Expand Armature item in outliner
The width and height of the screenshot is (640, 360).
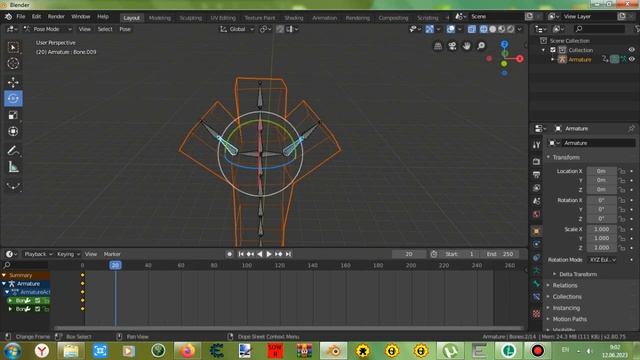coord(553,59)
